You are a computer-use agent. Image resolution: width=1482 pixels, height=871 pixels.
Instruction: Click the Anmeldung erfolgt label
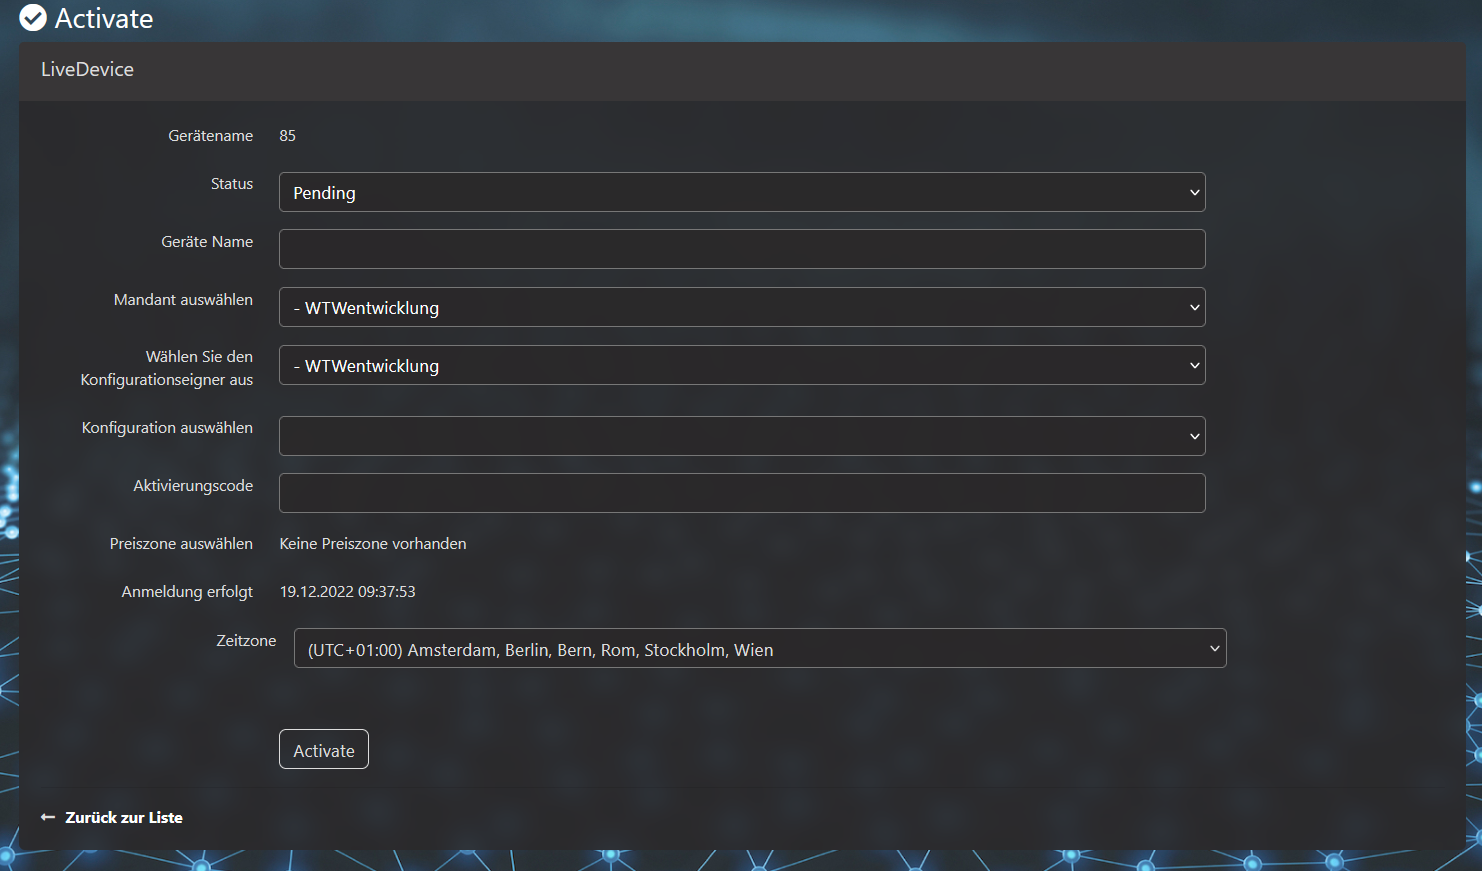point(187,592)
